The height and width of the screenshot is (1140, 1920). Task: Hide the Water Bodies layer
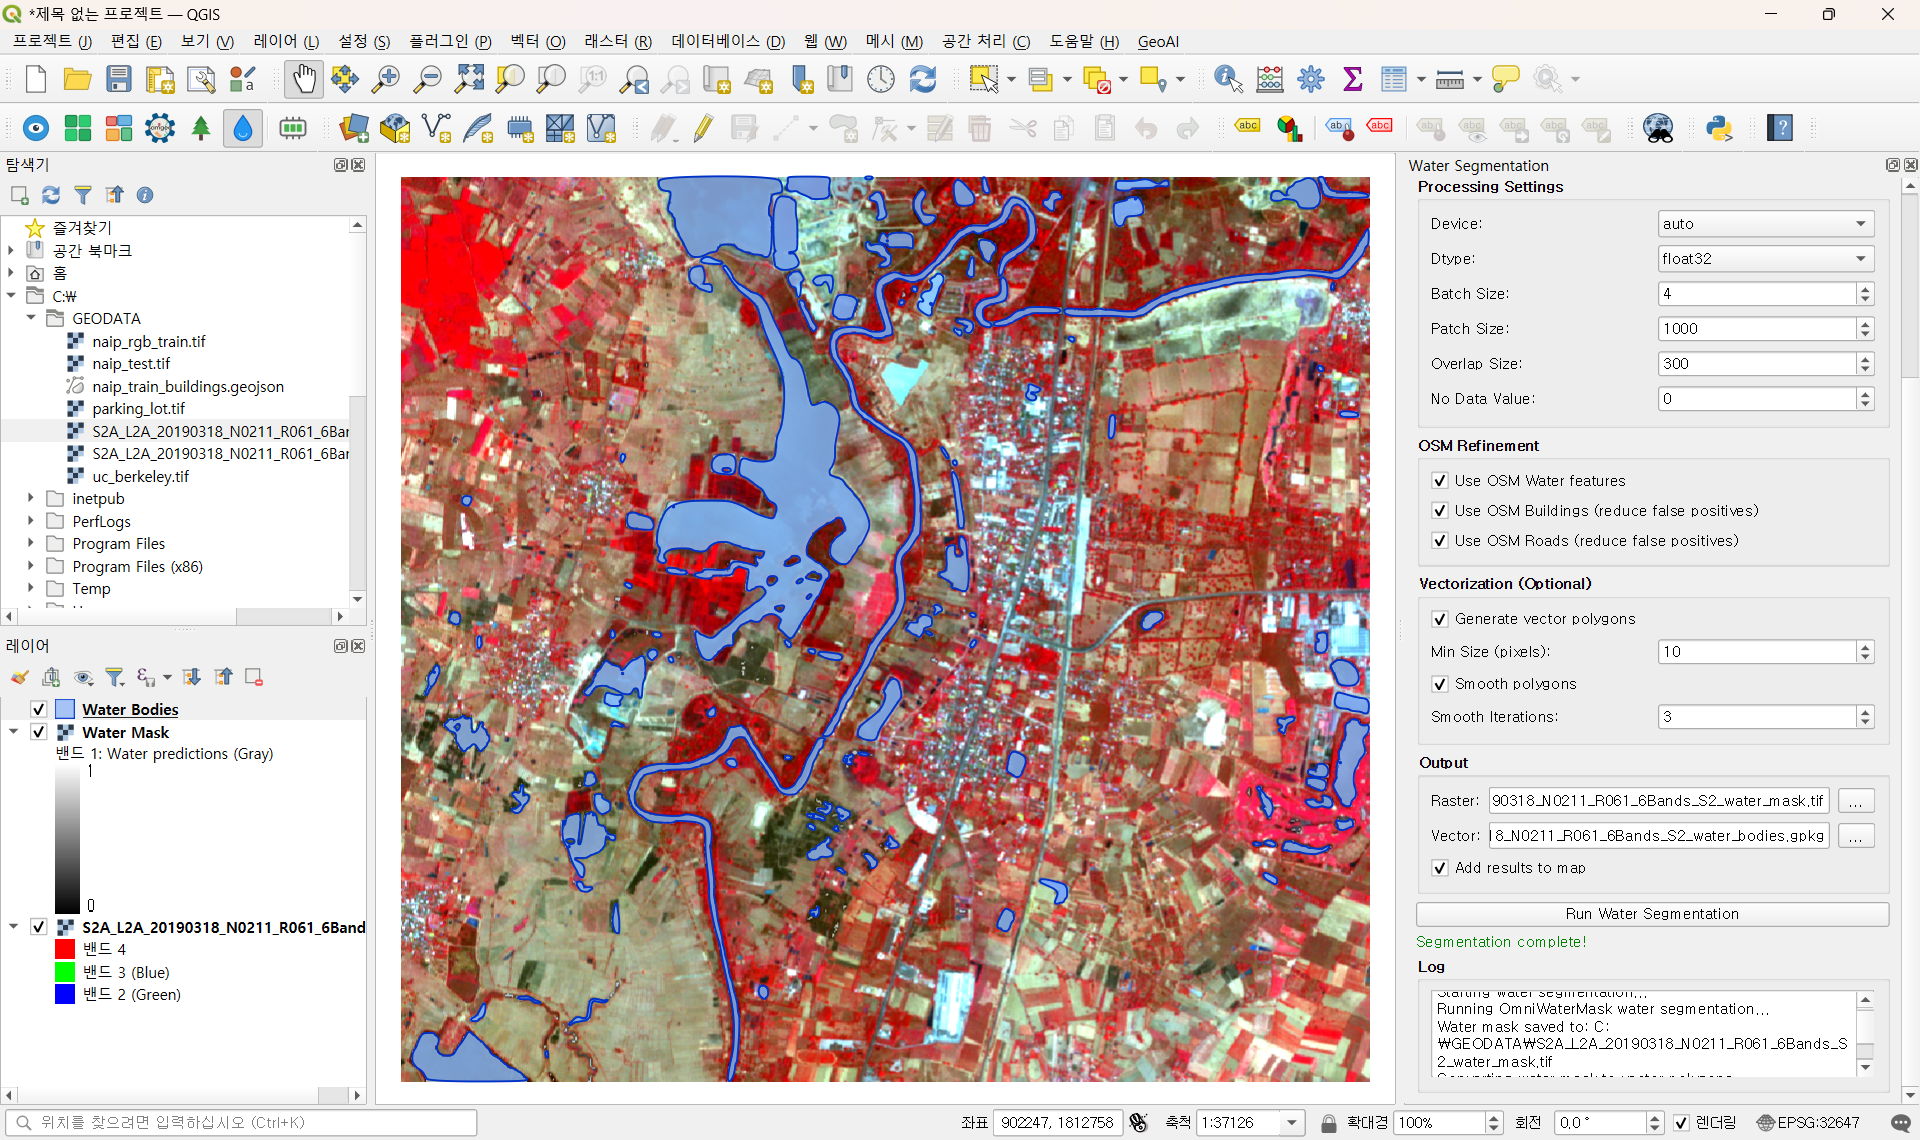39,709
